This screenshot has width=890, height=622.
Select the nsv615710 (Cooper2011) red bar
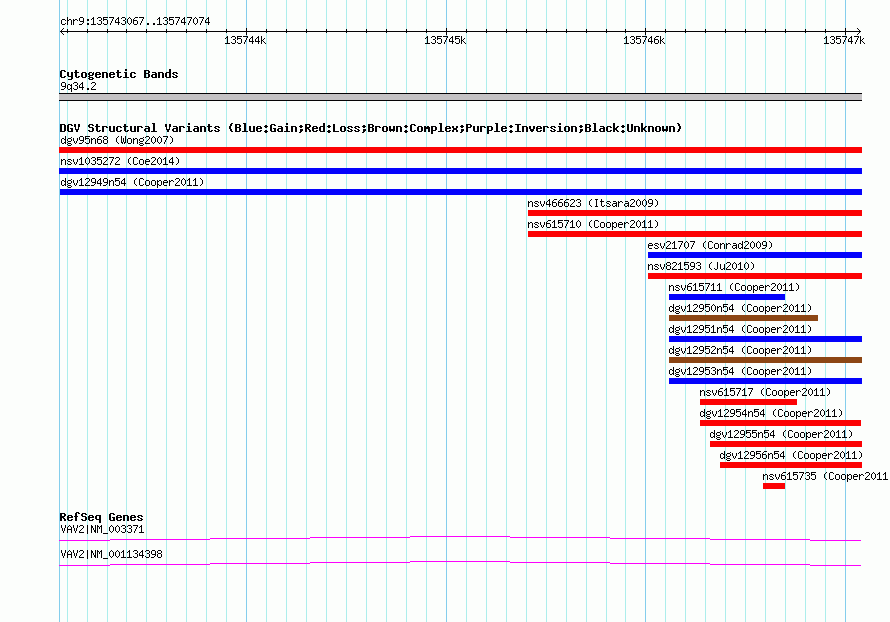(695, 234)
